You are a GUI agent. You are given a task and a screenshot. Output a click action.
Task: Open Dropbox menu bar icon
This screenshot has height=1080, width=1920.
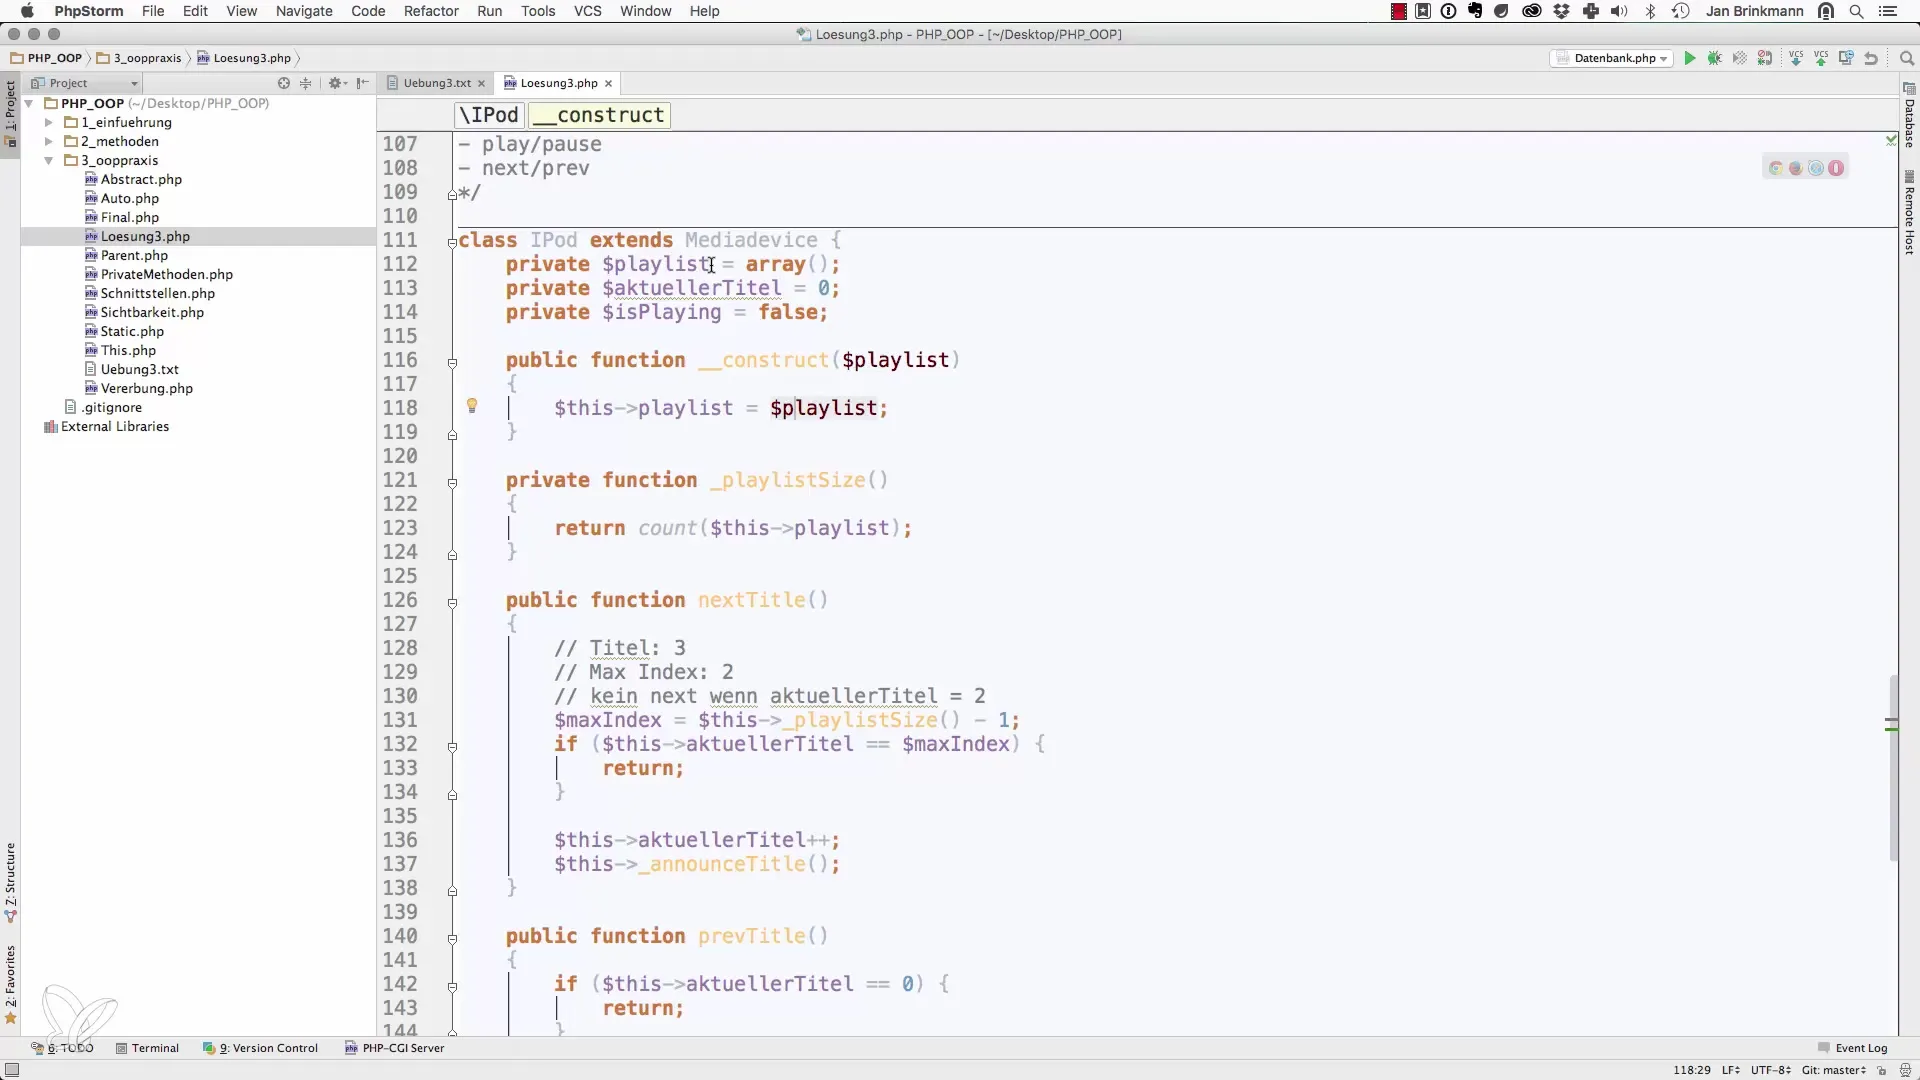coord(1562,11)
